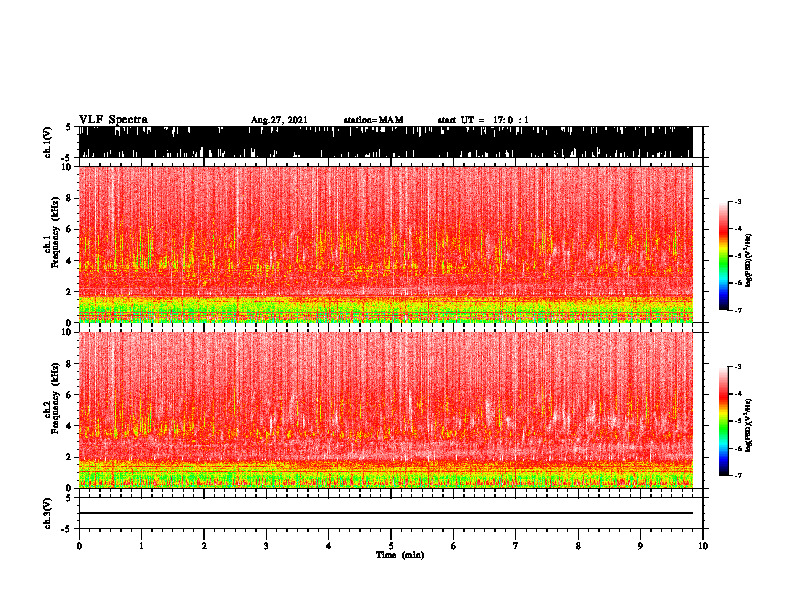The height and width of the screenshot is (612, 792).
Task: Click the "-3" label on ch.2 color bar
Action: coord(738,367)
